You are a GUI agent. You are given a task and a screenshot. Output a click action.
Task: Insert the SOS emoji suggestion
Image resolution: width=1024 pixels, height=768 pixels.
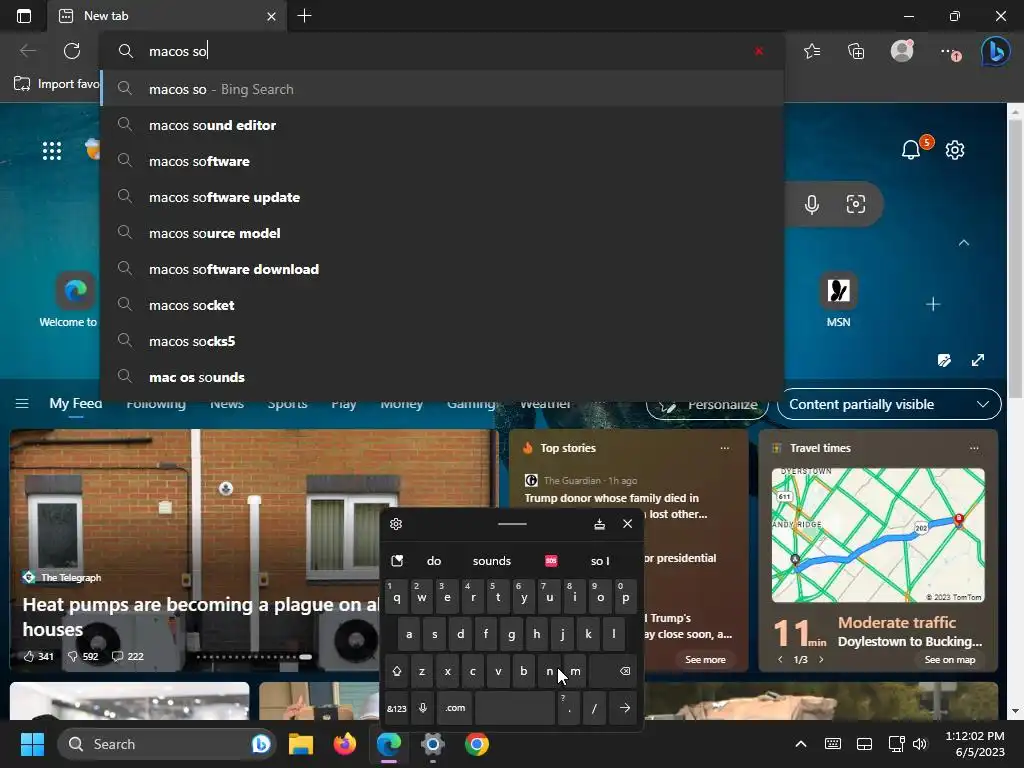pyautogui.click(x=551, y=561)
